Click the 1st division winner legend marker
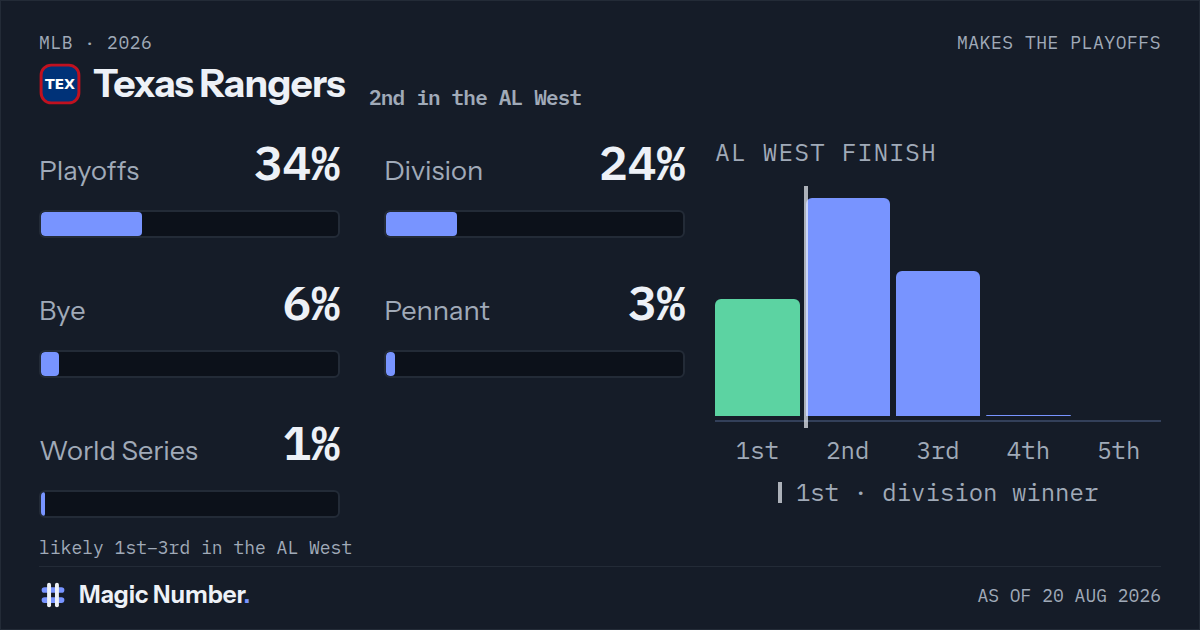Screen dimensions: 1200x630 [x=780, y=493]
